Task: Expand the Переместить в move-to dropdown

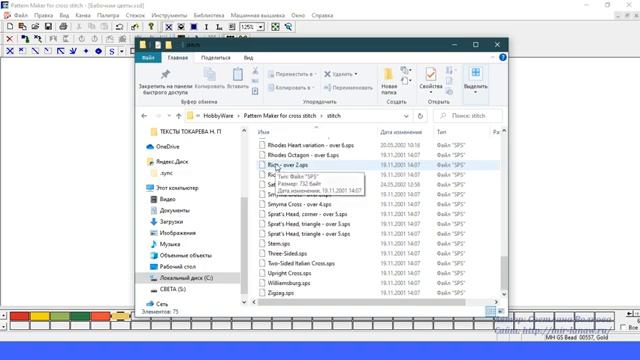Action: (316, 74)
